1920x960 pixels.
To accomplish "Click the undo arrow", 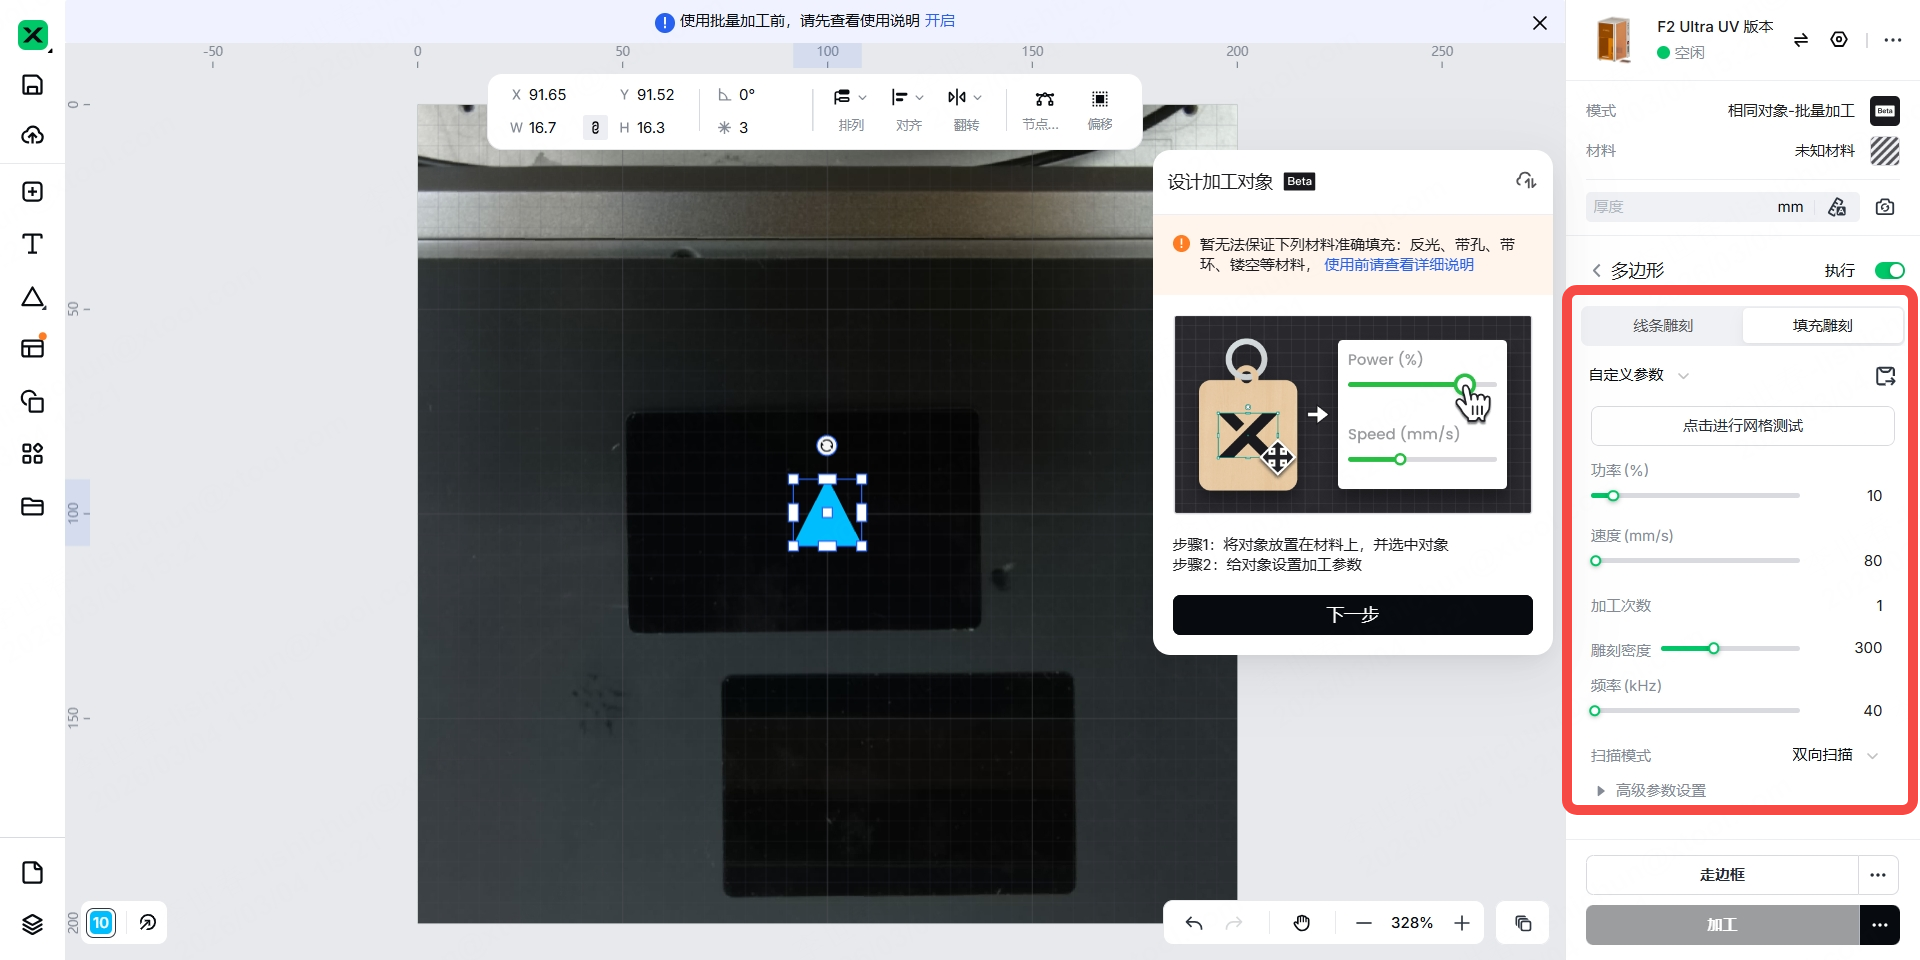I will (x=1194, y=923).
